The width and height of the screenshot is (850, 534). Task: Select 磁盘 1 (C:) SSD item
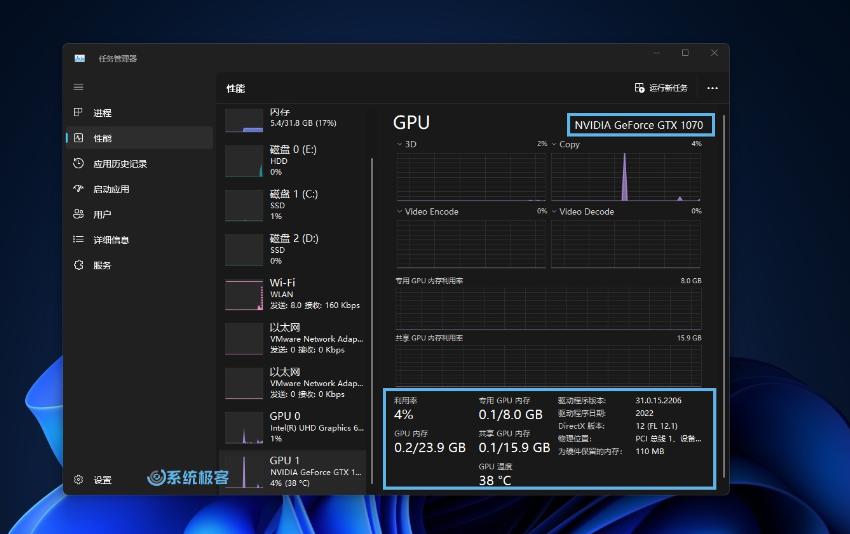(x=293, y=205)
